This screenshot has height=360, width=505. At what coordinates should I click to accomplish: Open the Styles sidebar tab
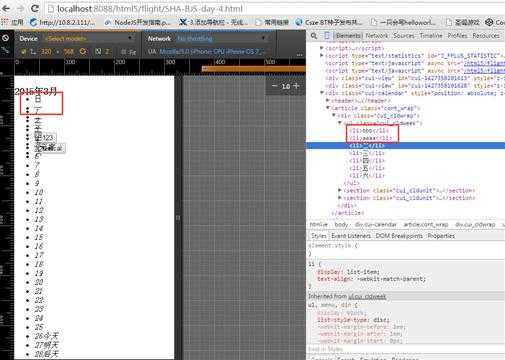(x=319, y=236)
